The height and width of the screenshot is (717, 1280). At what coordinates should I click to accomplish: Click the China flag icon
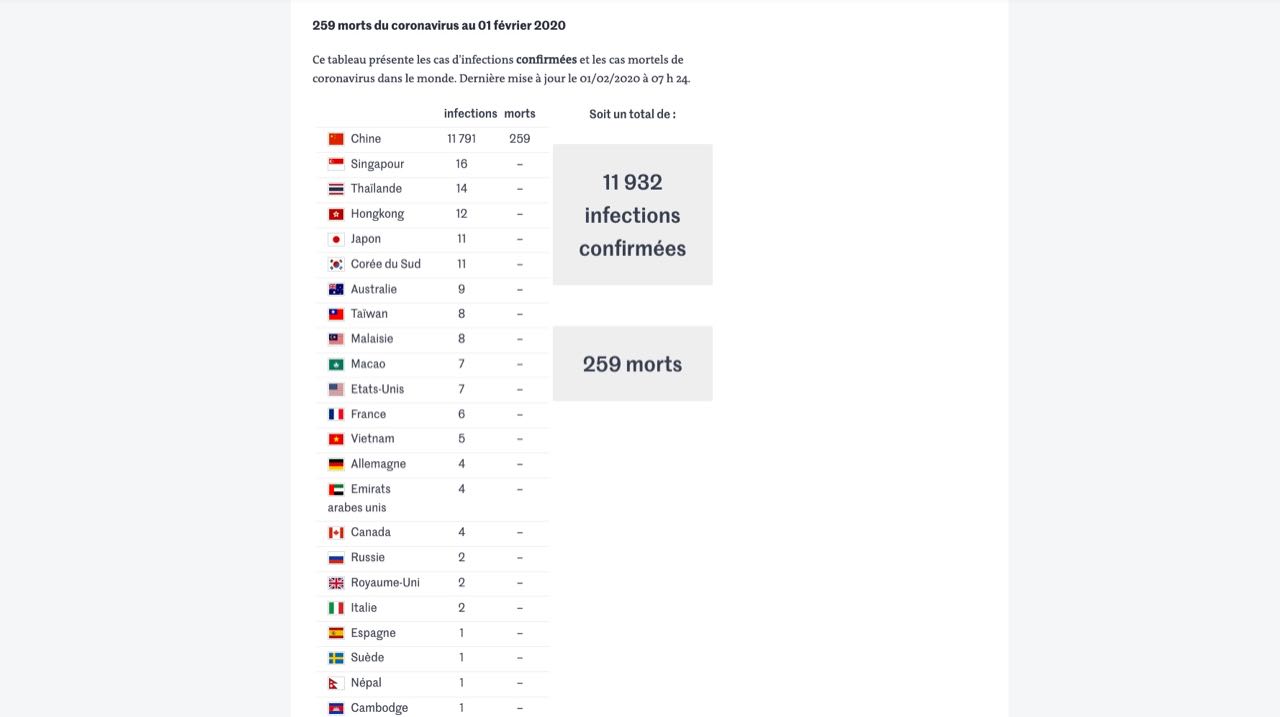click(336, 139)
